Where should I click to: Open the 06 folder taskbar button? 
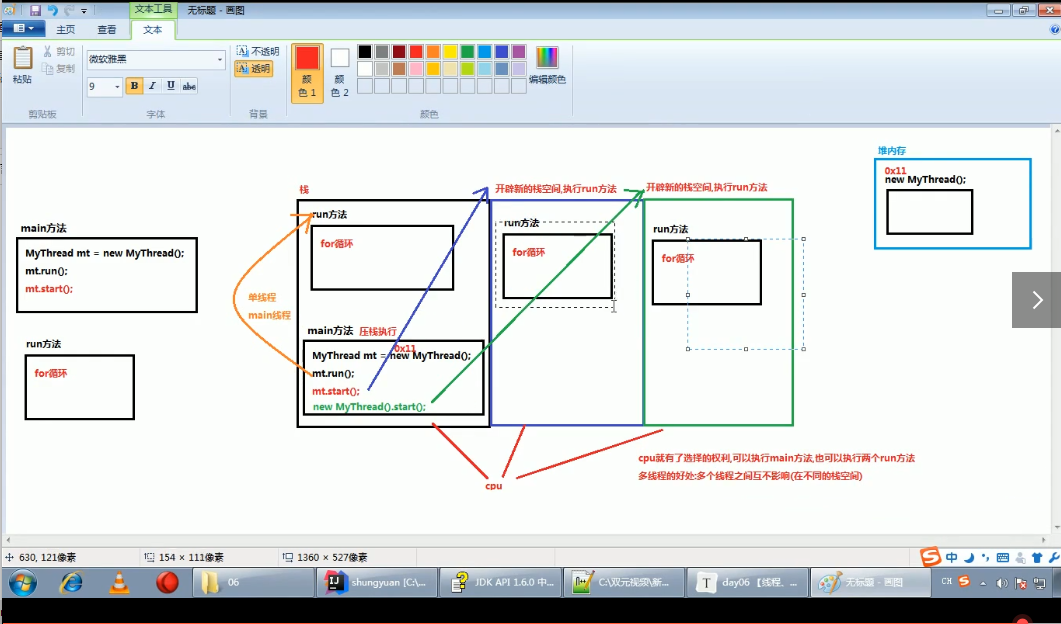click(252, 582)
